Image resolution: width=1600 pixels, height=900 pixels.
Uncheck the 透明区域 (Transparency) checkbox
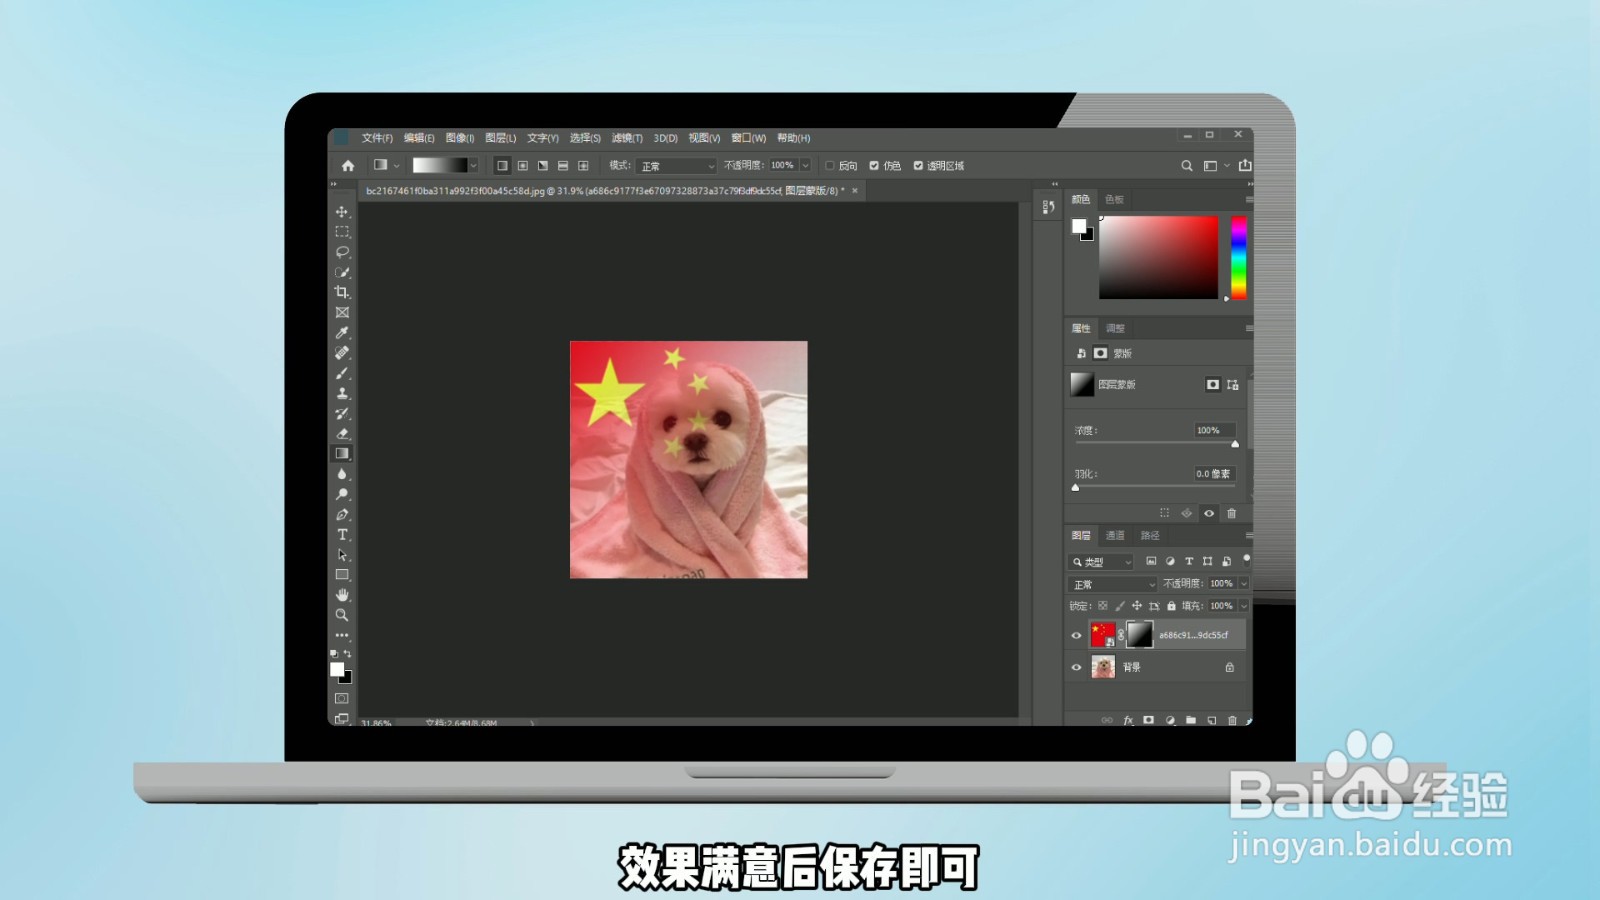[918, 166]
